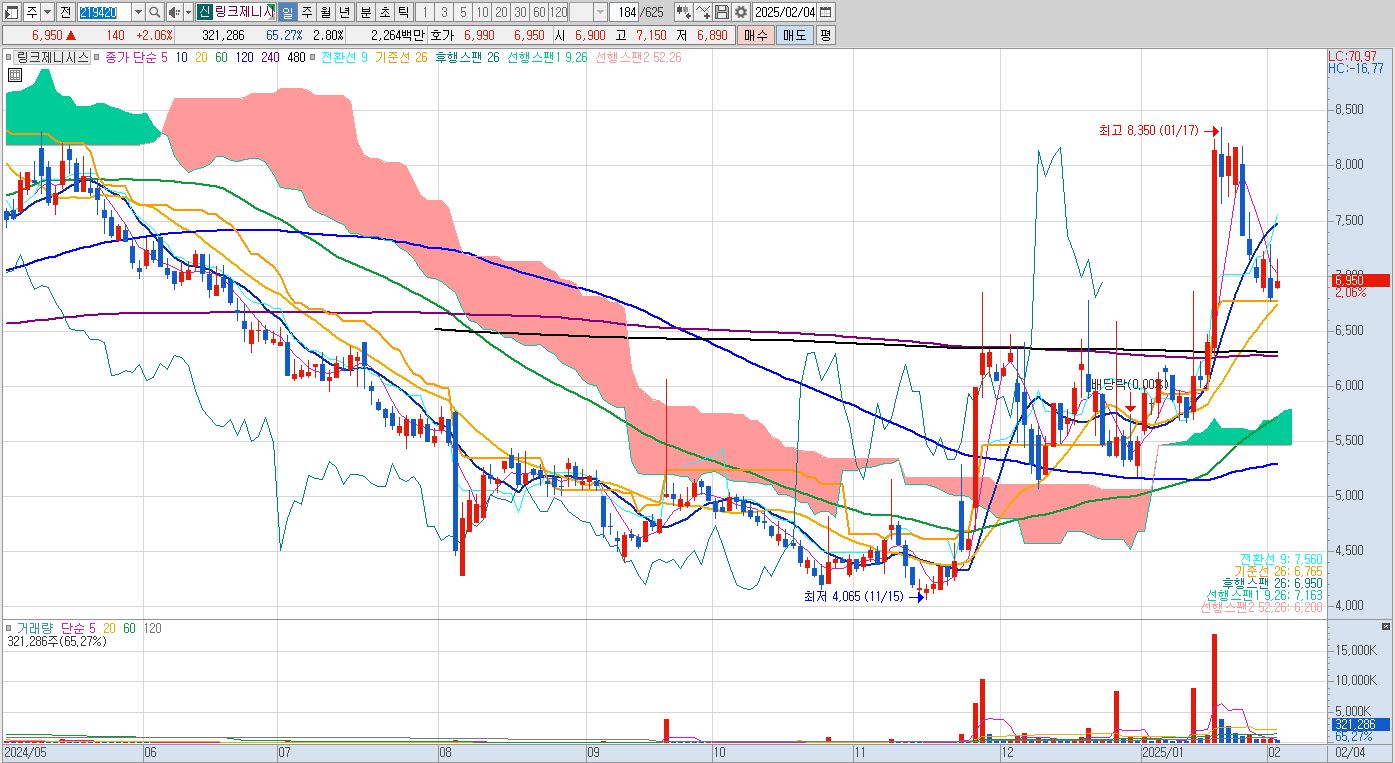Screen dimensions: 1395x763
Task: Click the 전환선 9 legend label
Action: click(344, 58)
